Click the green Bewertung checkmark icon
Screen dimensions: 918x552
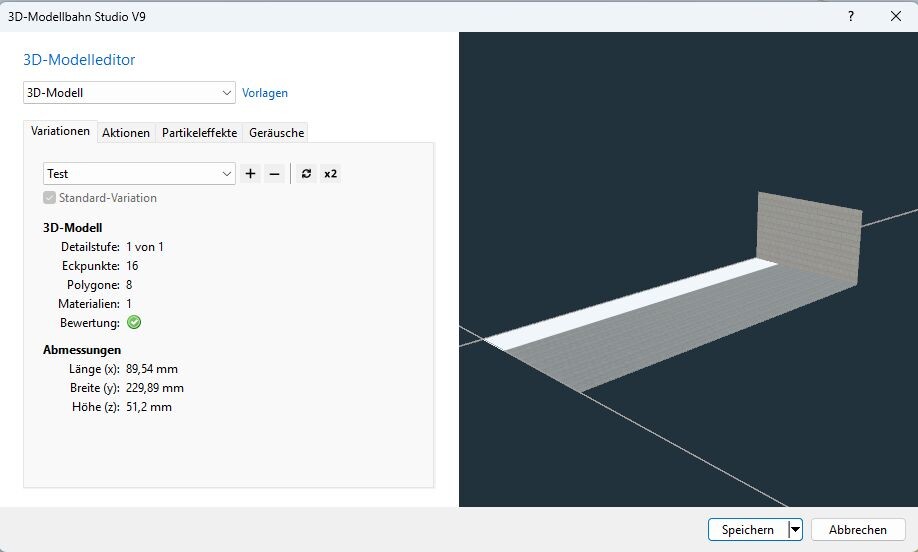[134, 323]
